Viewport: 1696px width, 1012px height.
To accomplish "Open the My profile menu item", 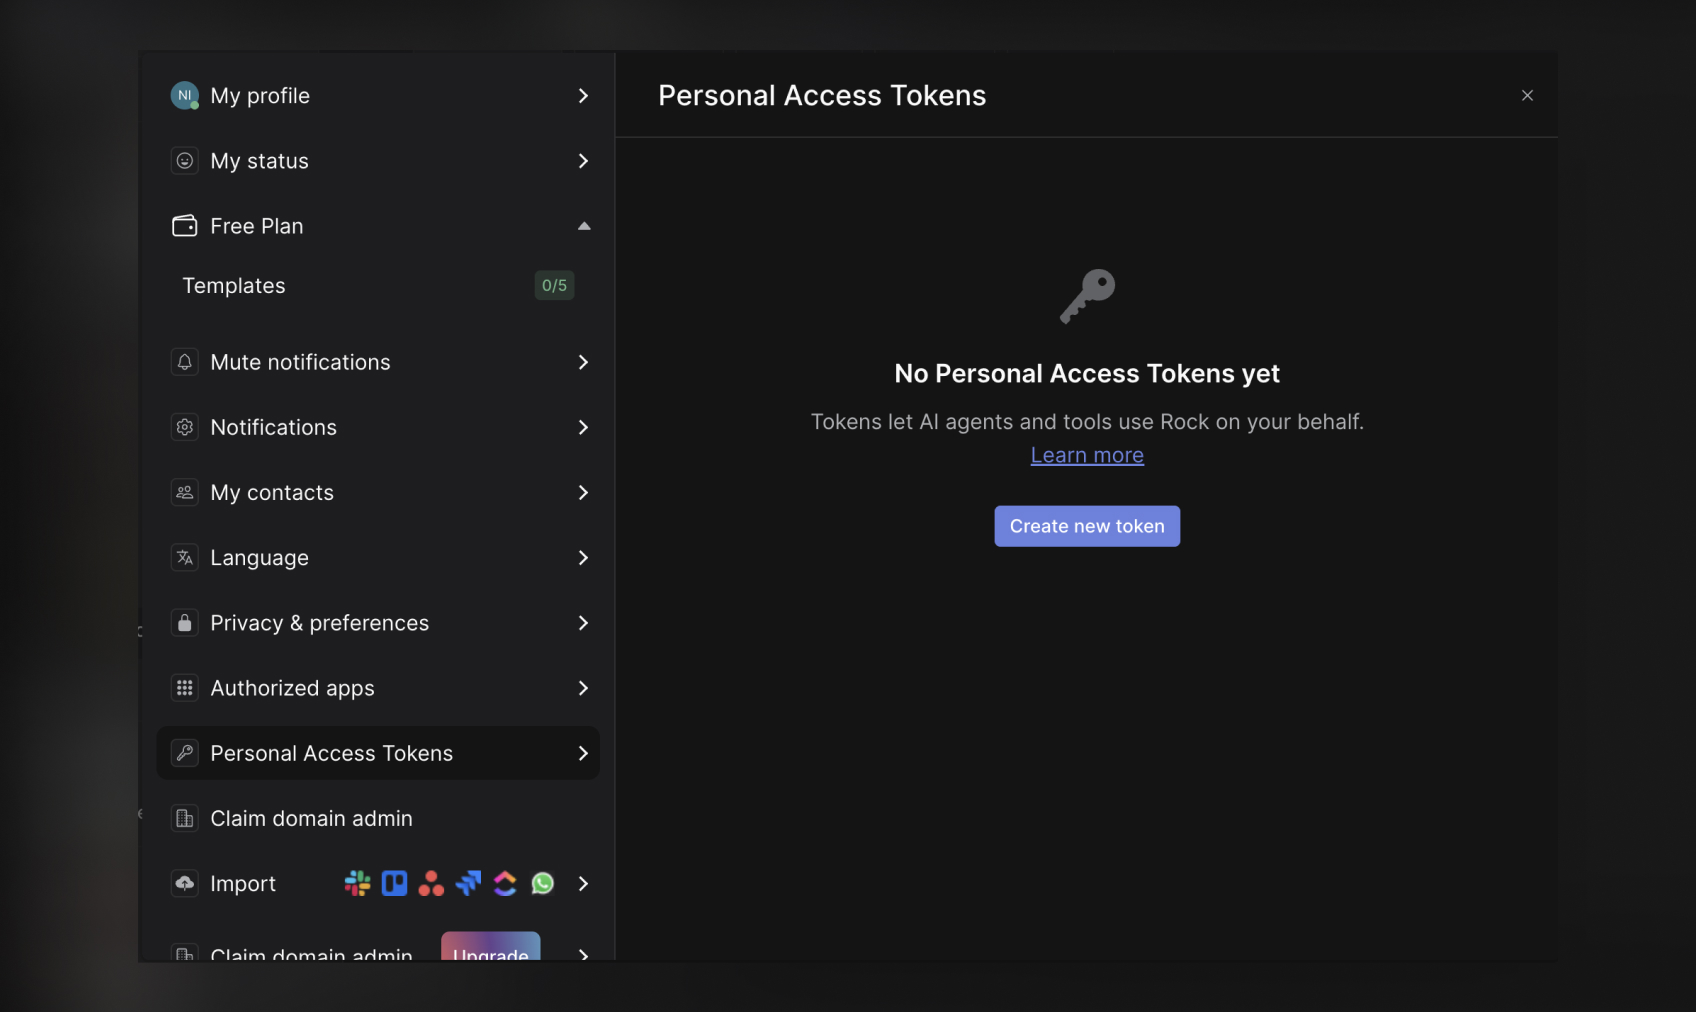I will click(x=378, y=96).
